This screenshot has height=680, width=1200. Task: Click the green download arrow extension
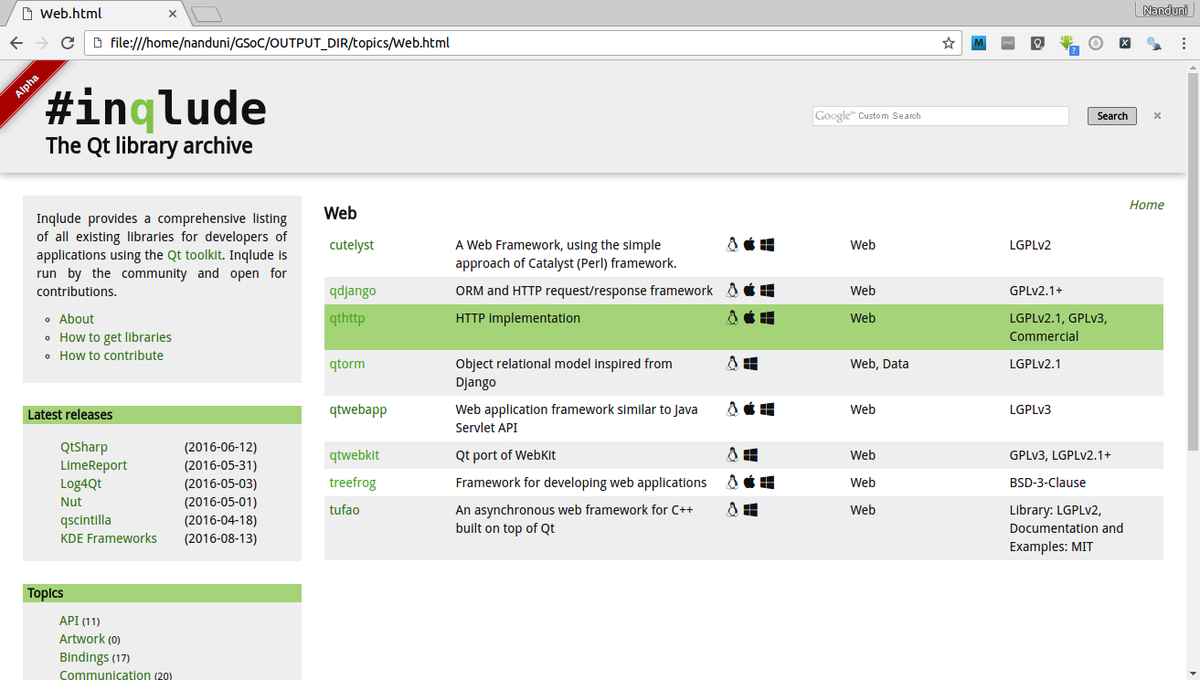pyautogui.click(x=1068, y=43)
